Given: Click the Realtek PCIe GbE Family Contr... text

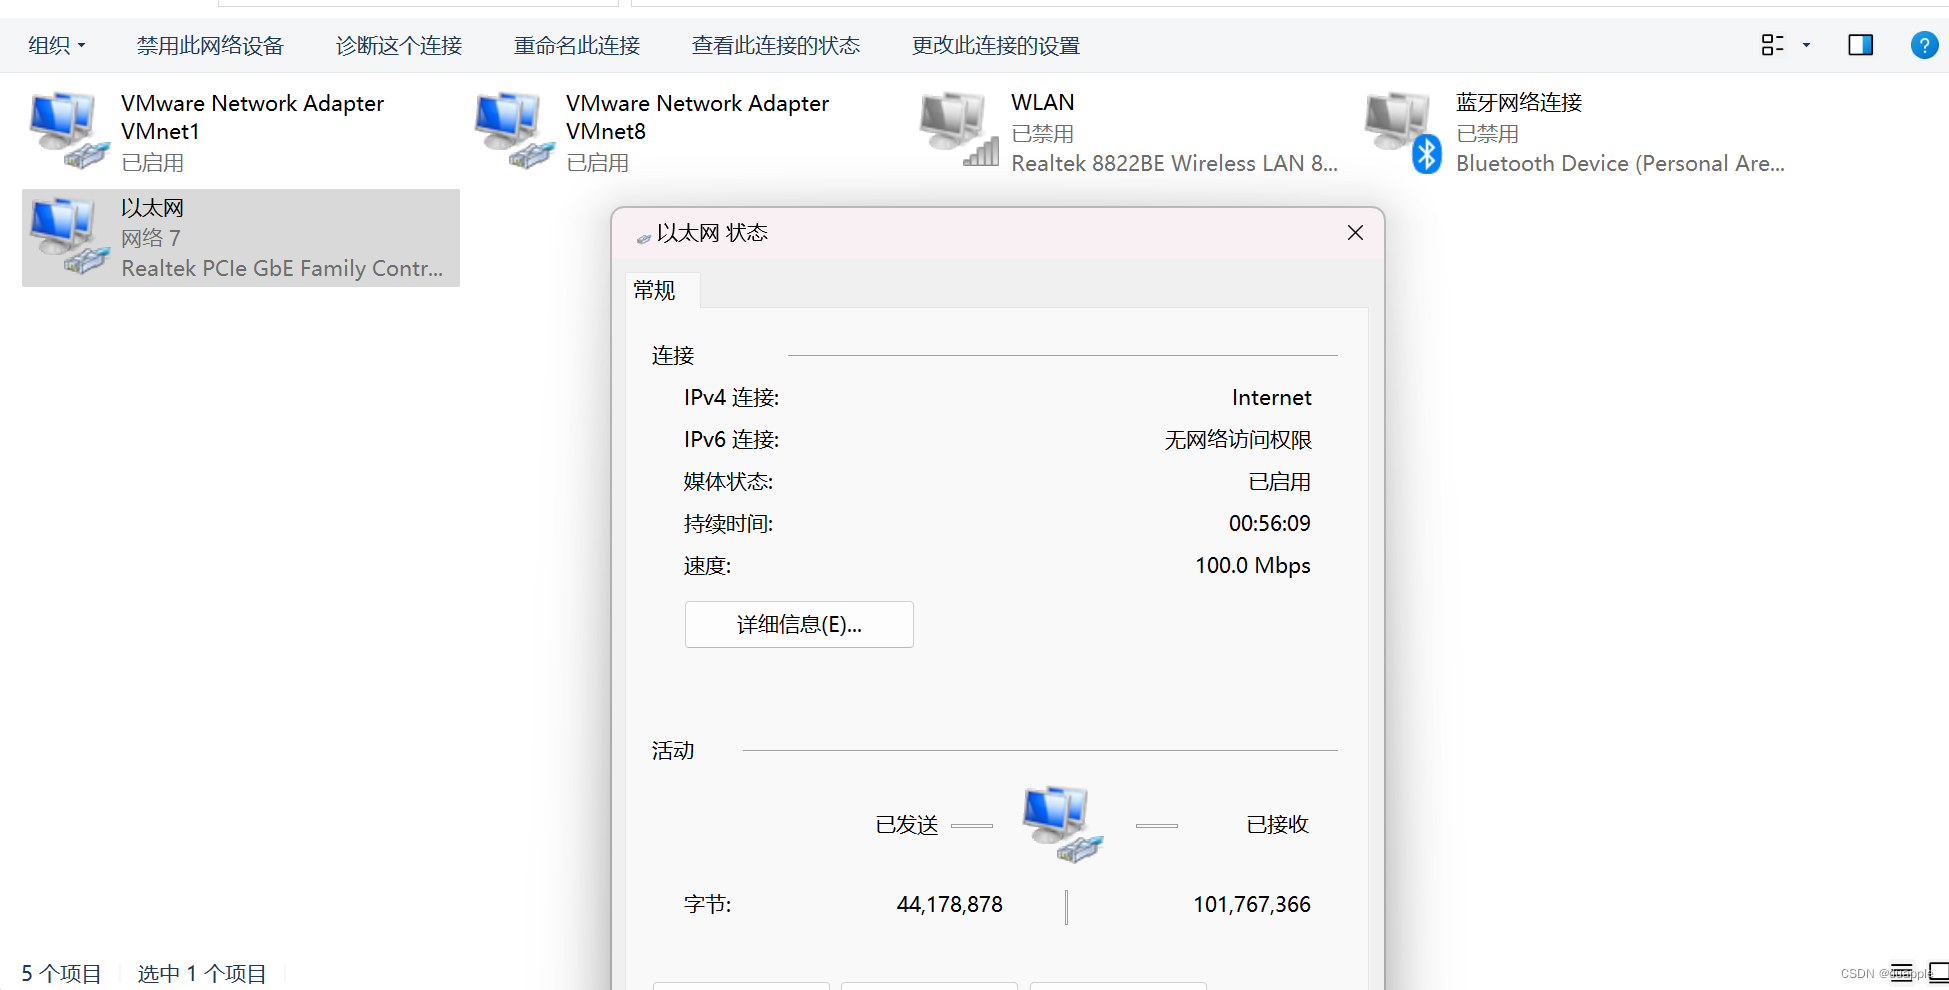Looking at the screenshot, I should [x=282, y=268].
